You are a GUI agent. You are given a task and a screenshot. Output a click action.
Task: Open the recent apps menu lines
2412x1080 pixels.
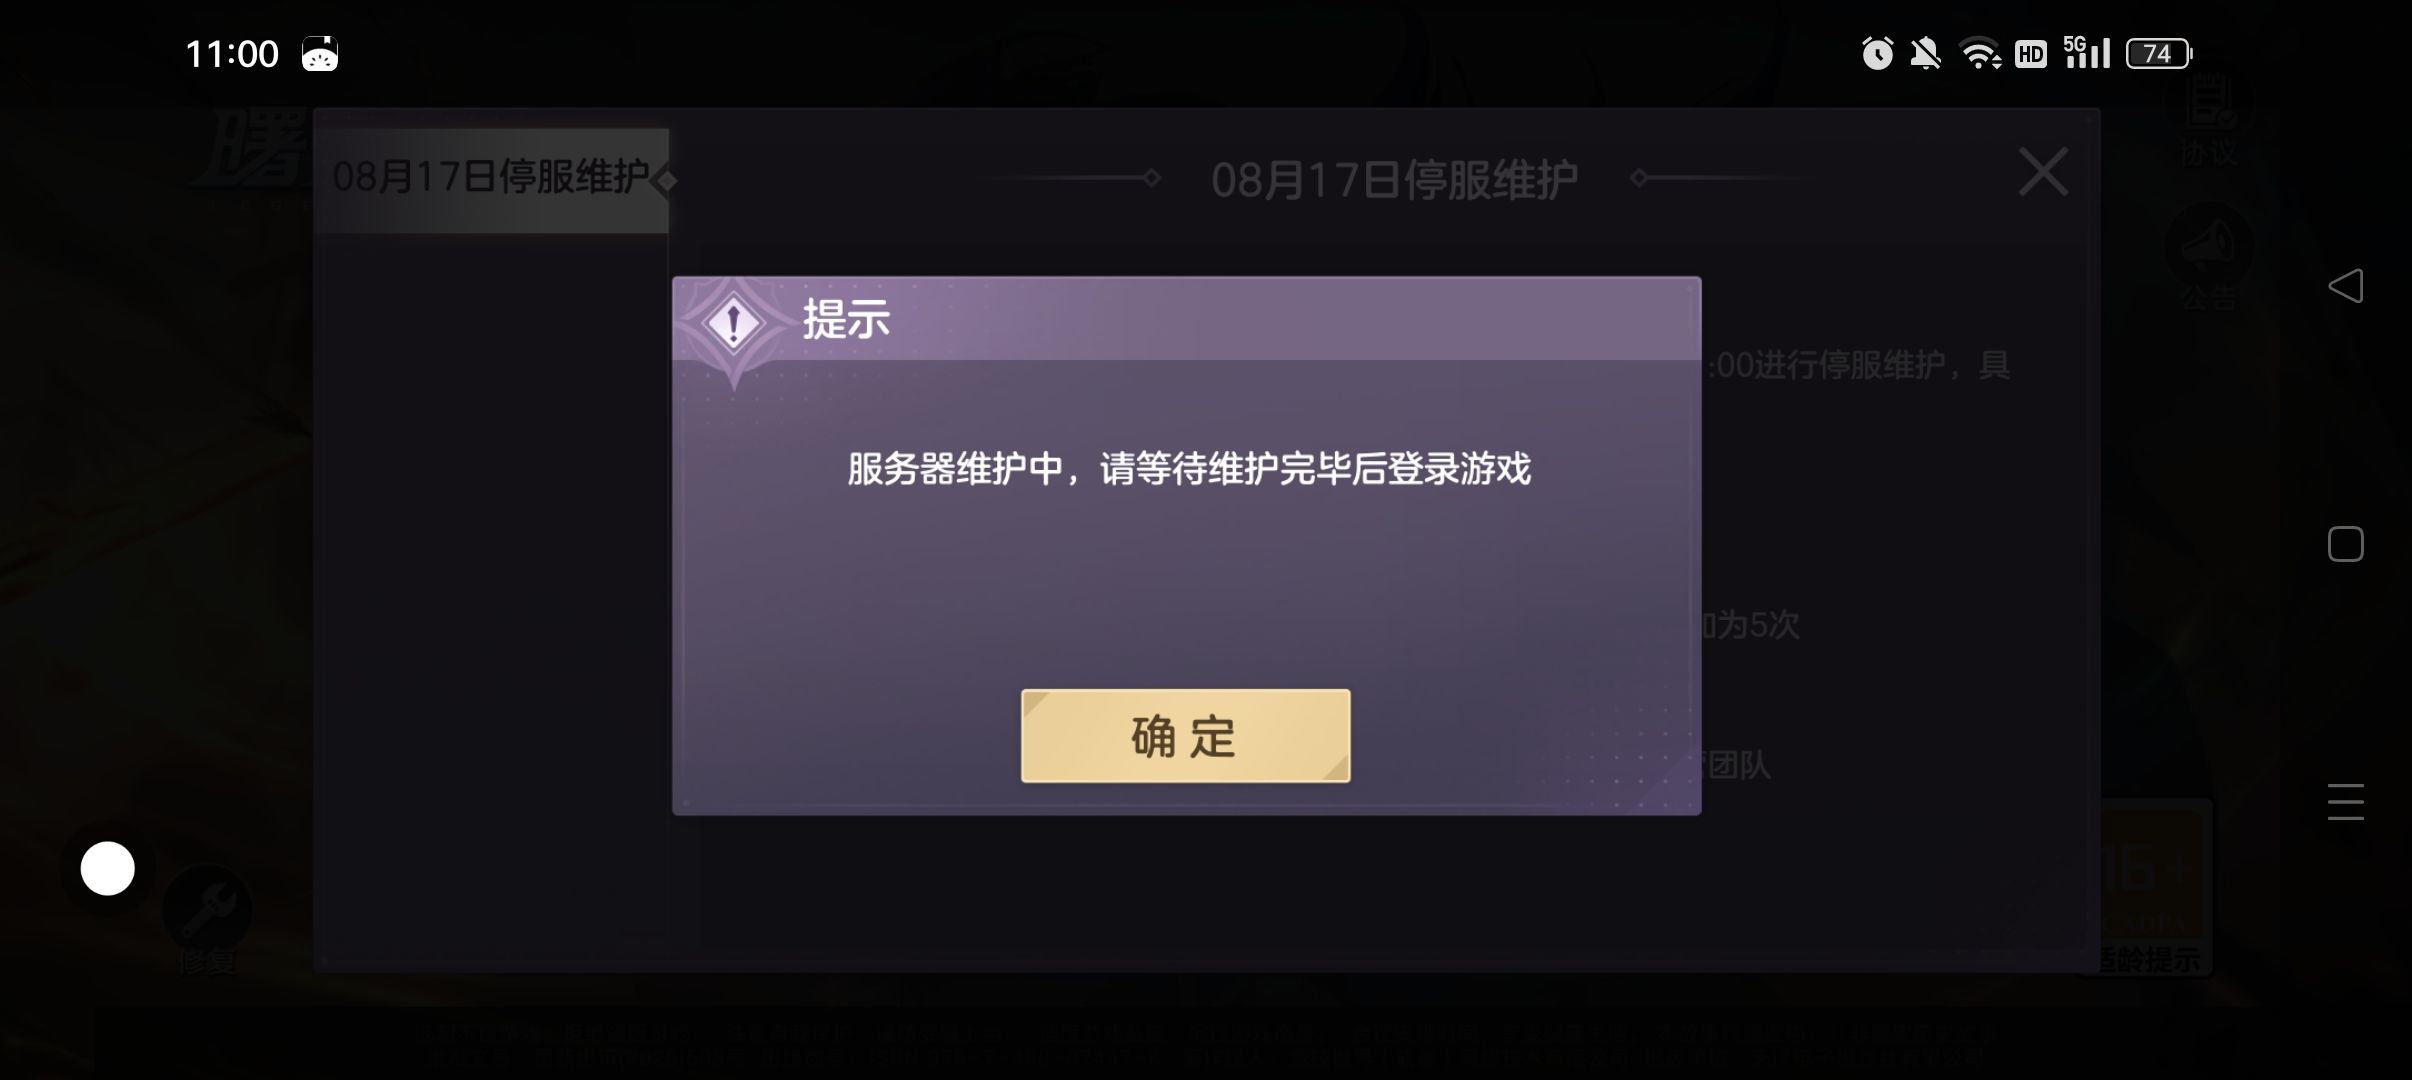[2345, 802]
